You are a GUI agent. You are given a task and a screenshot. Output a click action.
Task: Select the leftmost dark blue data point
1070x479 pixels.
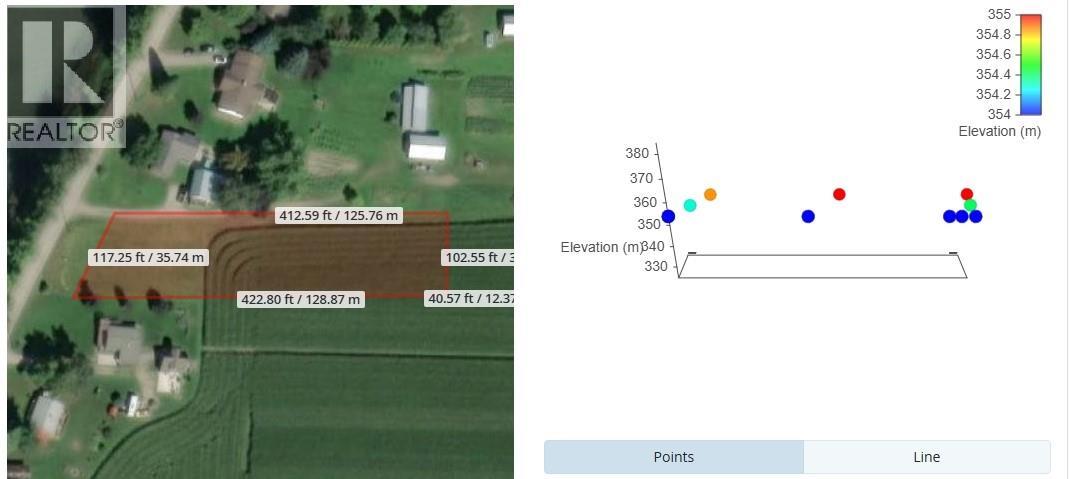point(668,216)
